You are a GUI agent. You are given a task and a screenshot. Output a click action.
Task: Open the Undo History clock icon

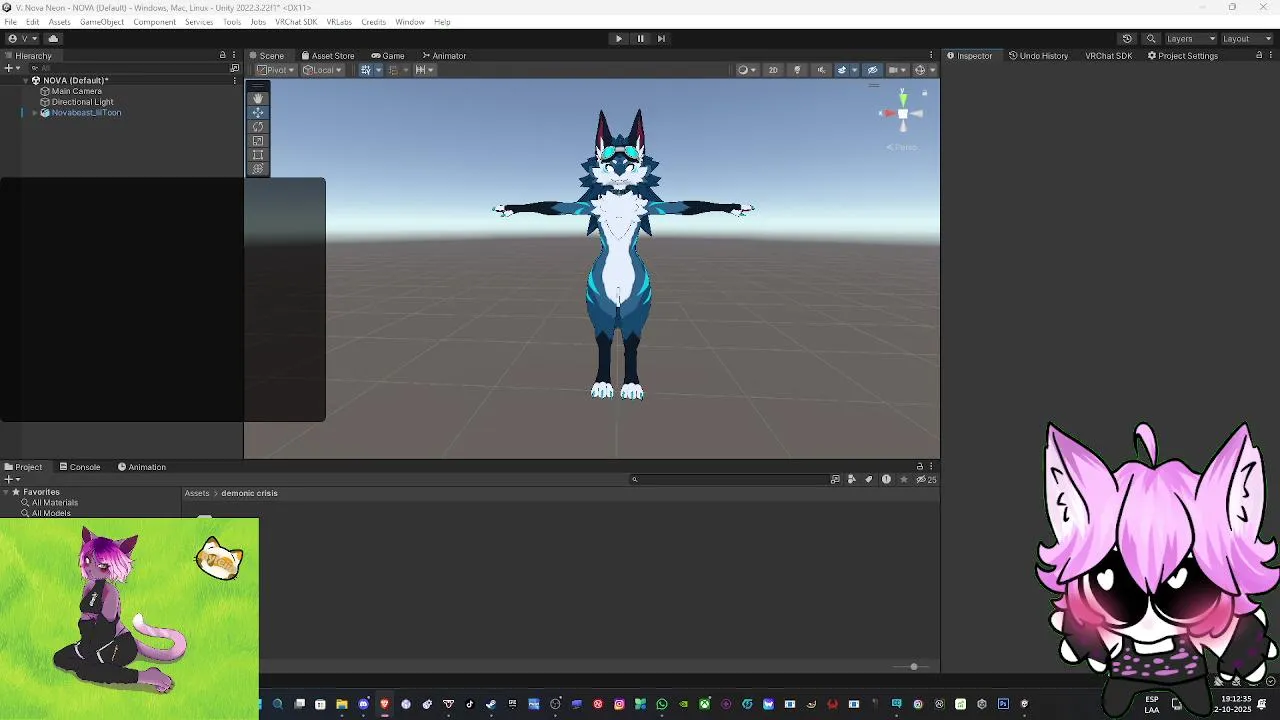click(1127, 38)
